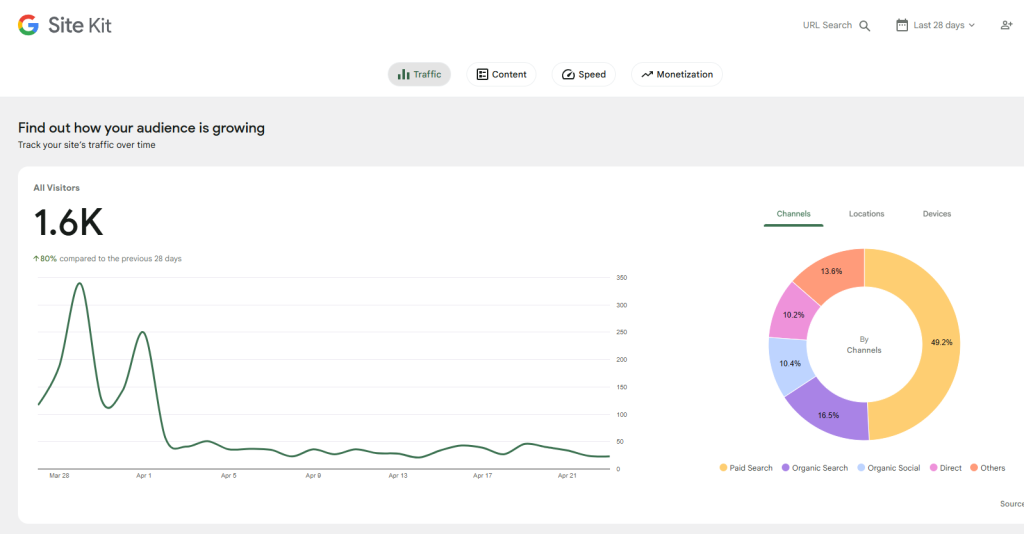
Task: Click the Monetization trend arrow icon
Action: click(x=647, y=75)
